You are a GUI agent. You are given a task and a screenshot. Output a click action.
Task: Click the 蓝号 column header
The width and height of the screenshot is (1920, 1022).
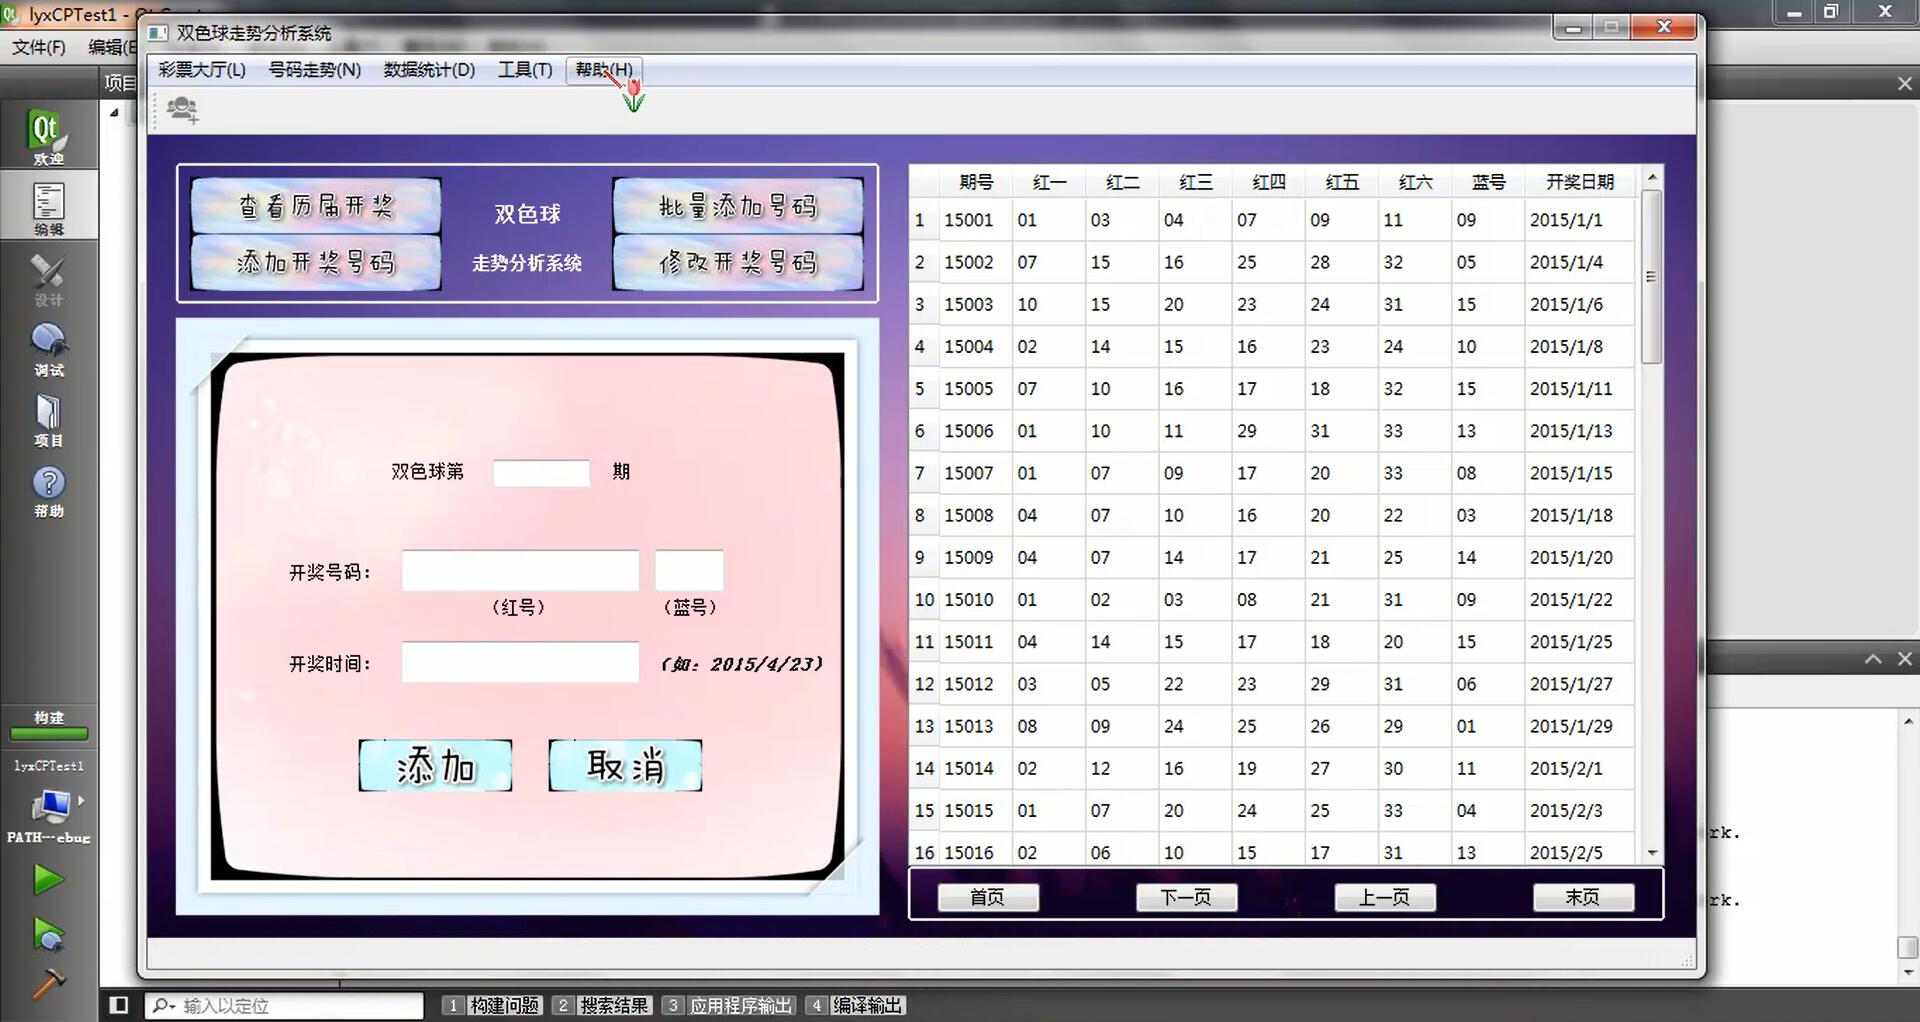point(1488,182)
